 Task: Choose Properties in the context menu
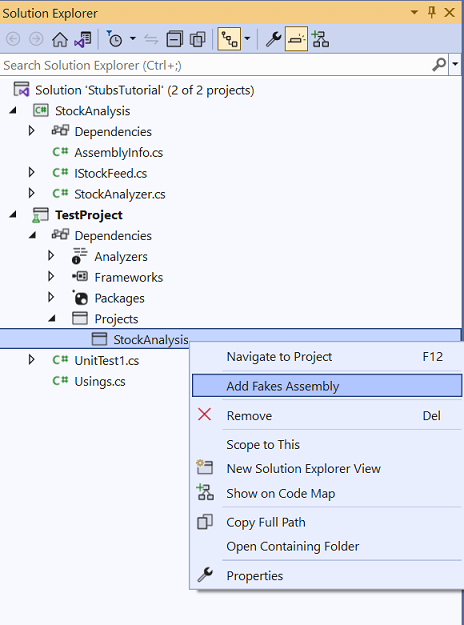(x=327, y=576)
